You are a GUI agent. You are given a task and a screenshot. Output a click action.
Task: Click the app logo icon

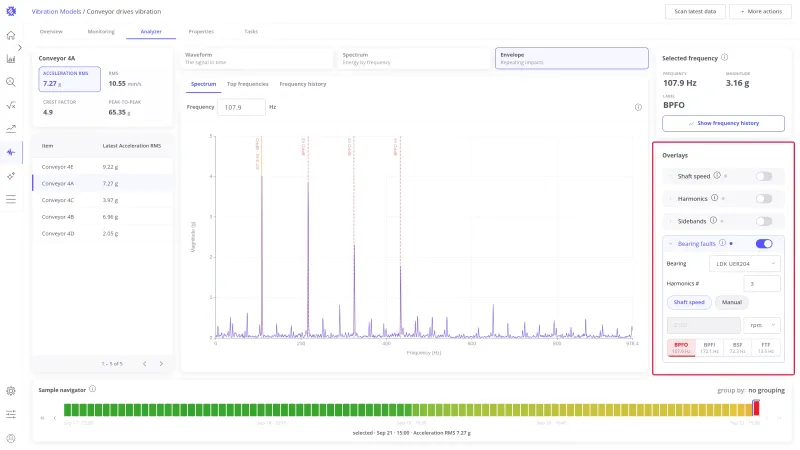click(11, 11)
